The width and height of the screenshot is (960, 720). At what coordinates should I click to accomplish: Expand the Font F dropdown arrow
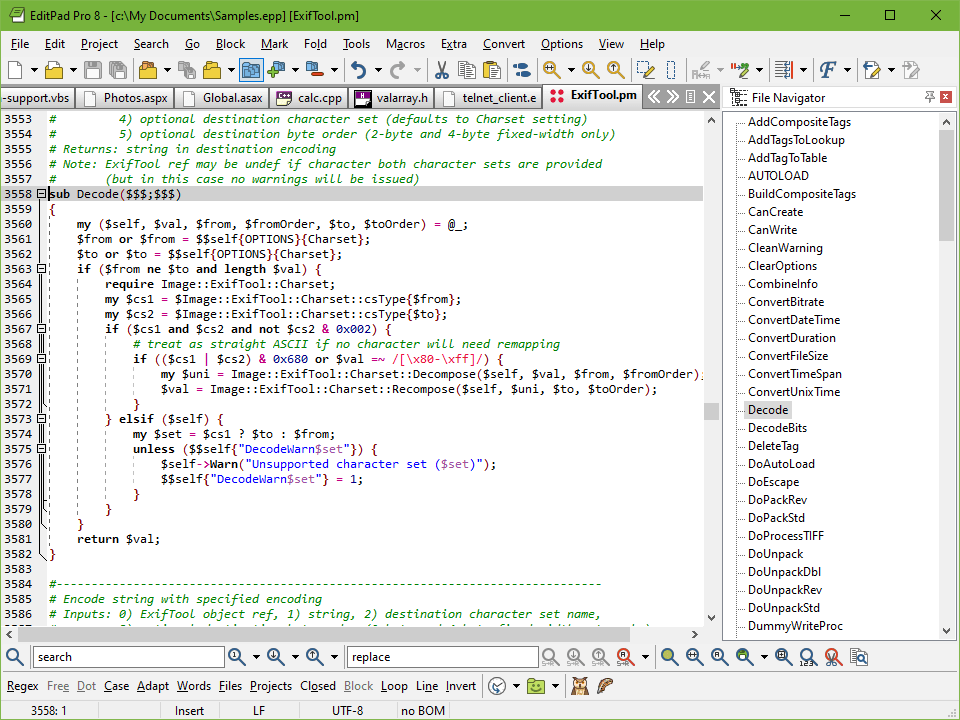point(847,70)
